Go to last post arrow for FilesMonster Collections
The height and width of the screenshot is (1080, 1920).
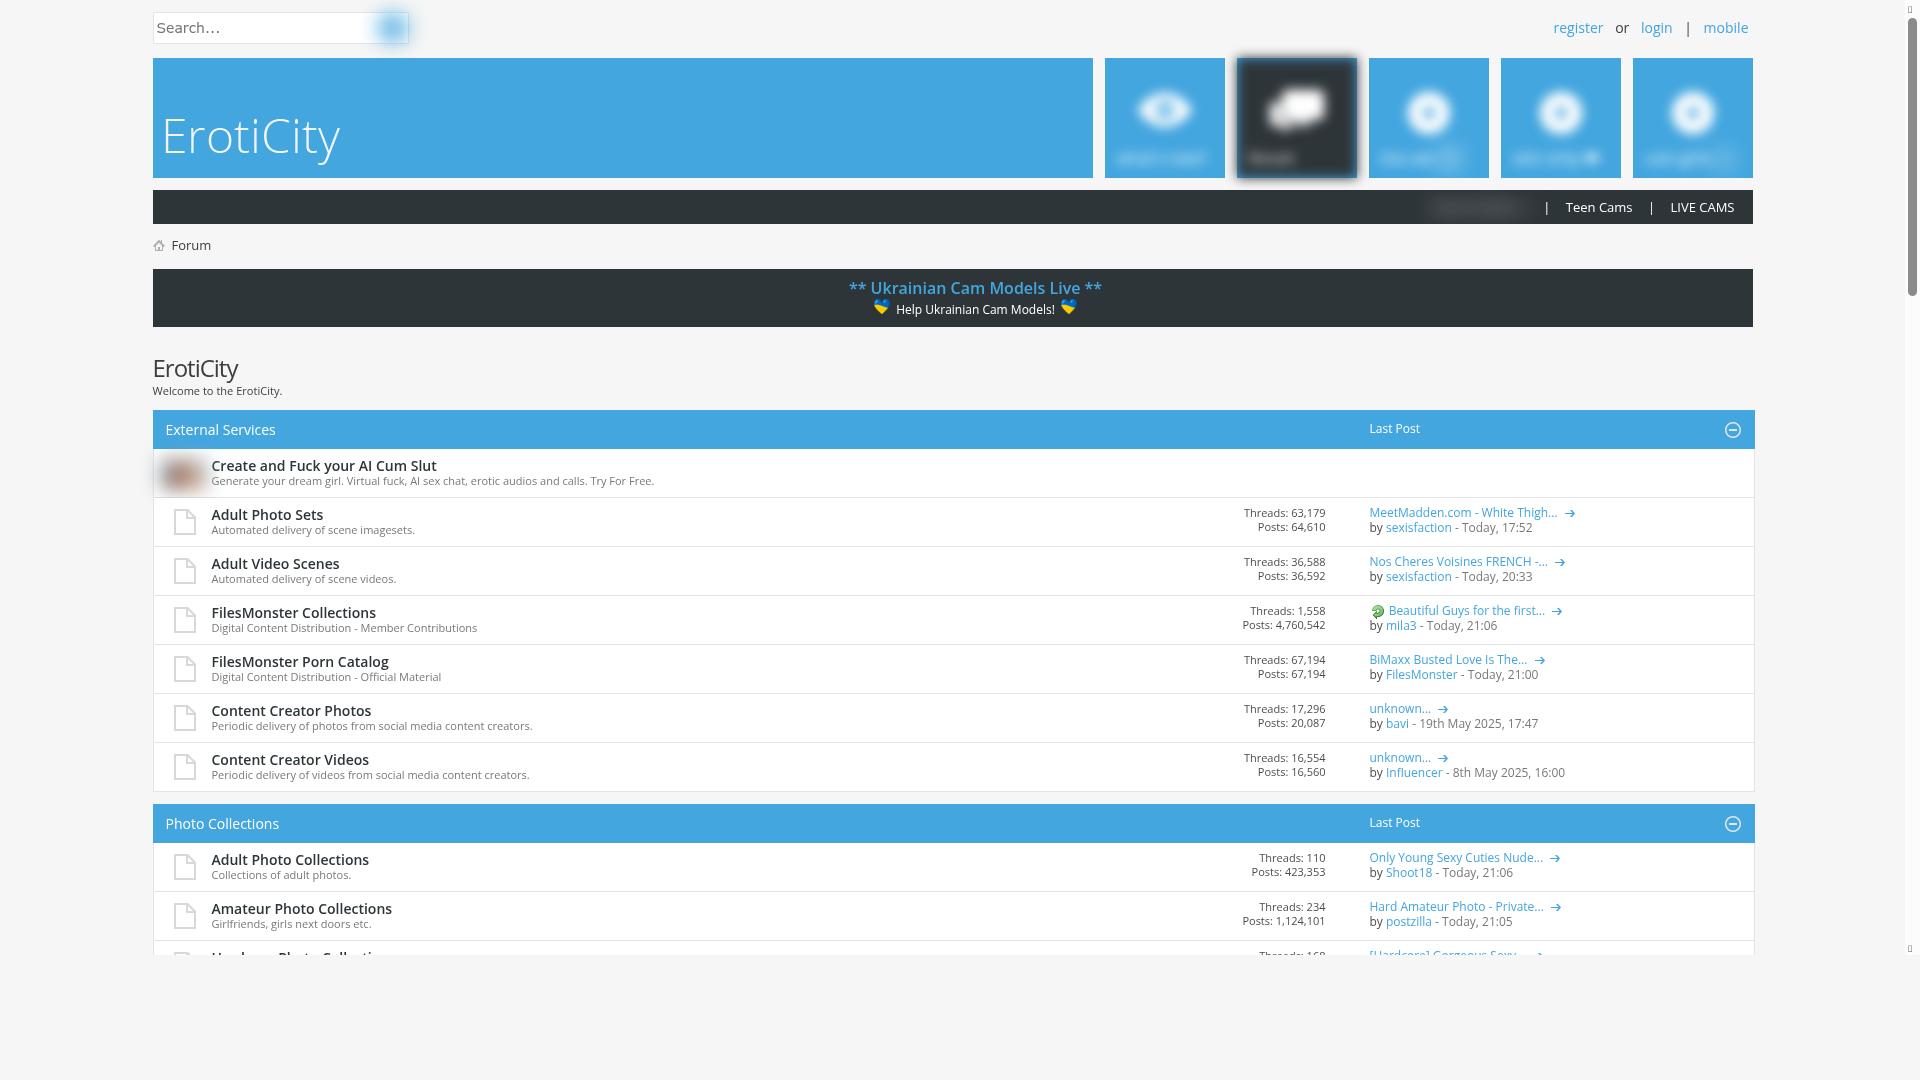(x=1557, y=612)
